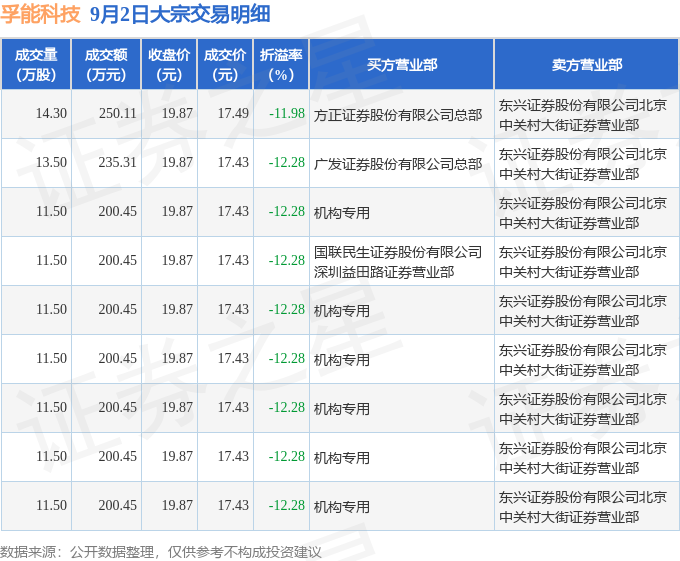Click buyer 广发证券股份有限公司总部
This screenshot has width=680, height=561.
(x=398, y=164)
